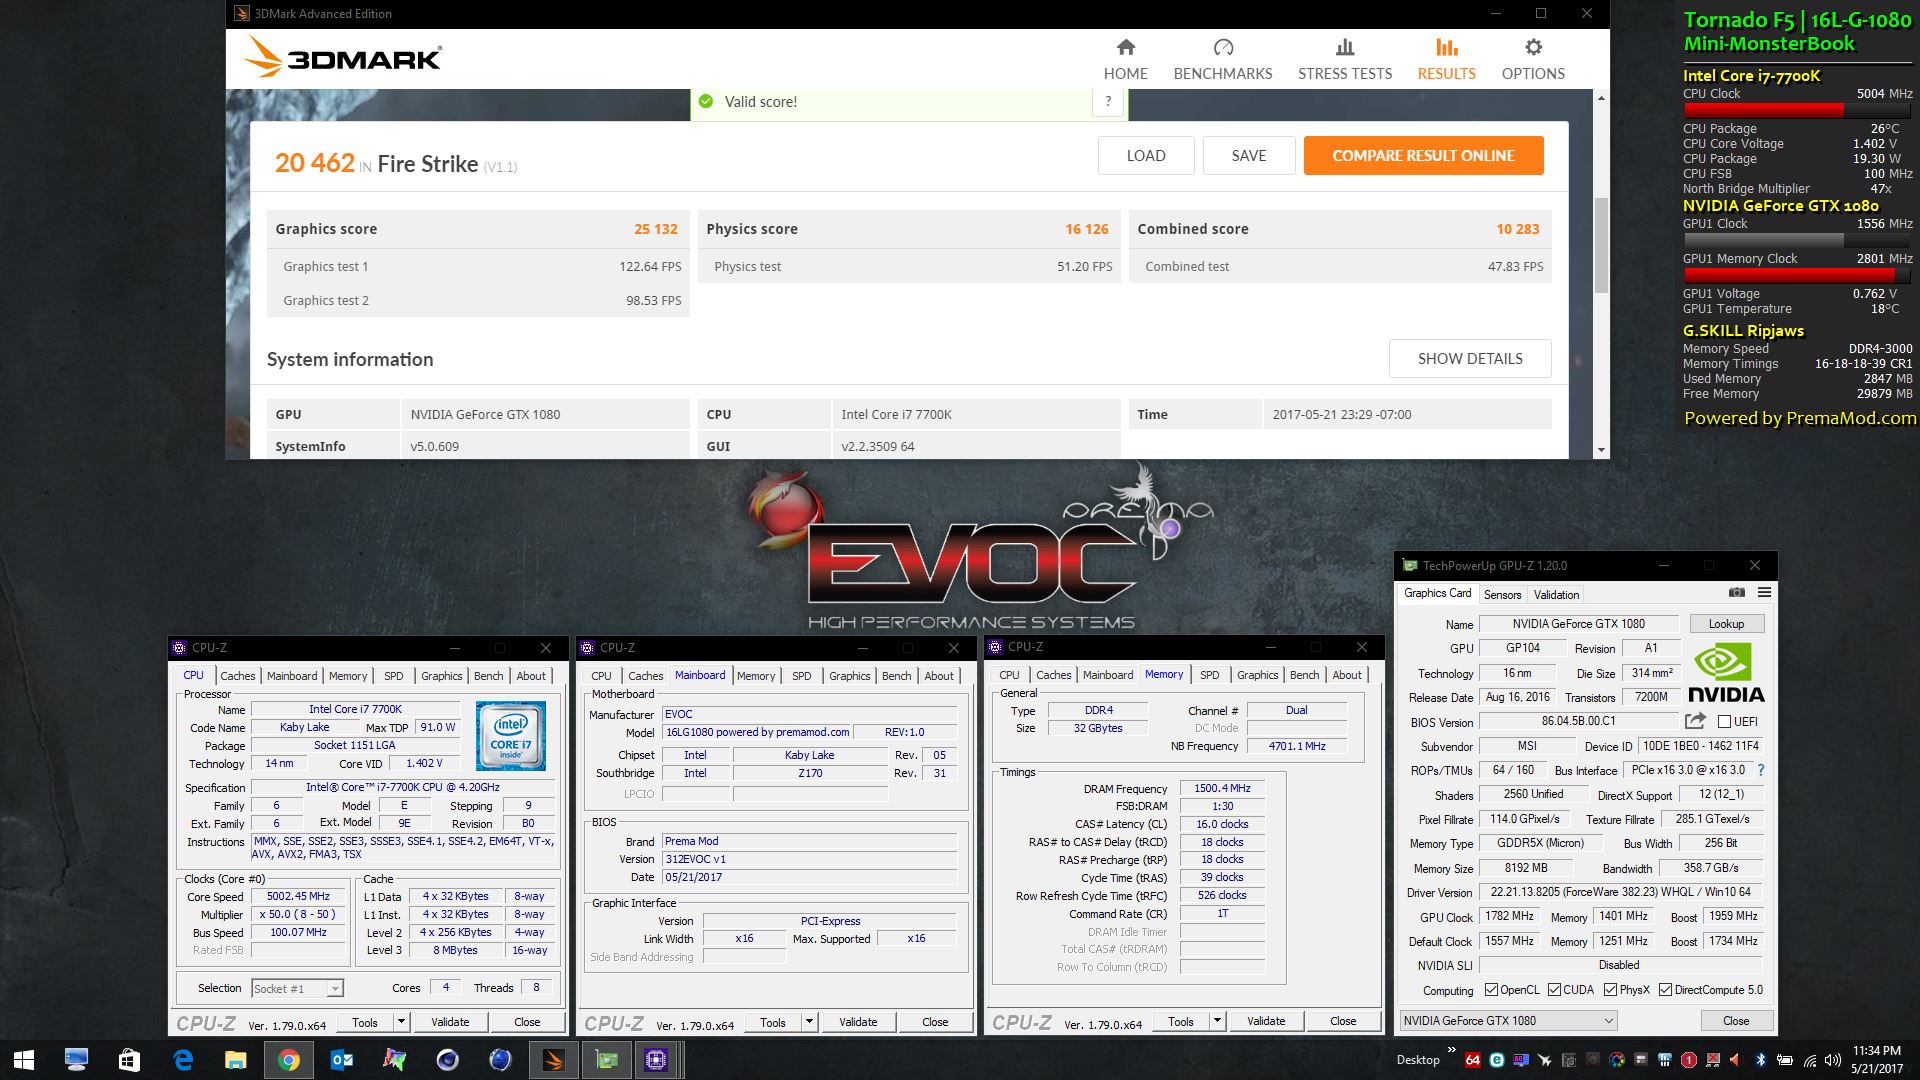Click Bus Interface question mark icon

tap(1761, 770)
